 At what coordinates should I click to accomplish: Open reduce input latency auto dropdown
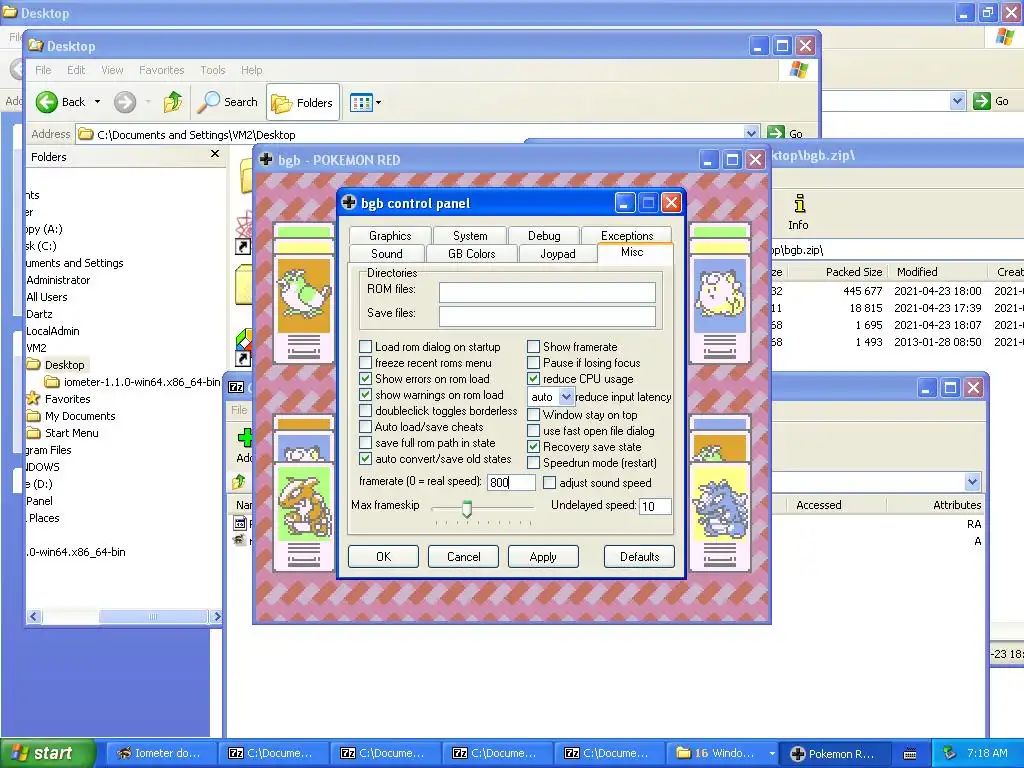tap(566, 396)
